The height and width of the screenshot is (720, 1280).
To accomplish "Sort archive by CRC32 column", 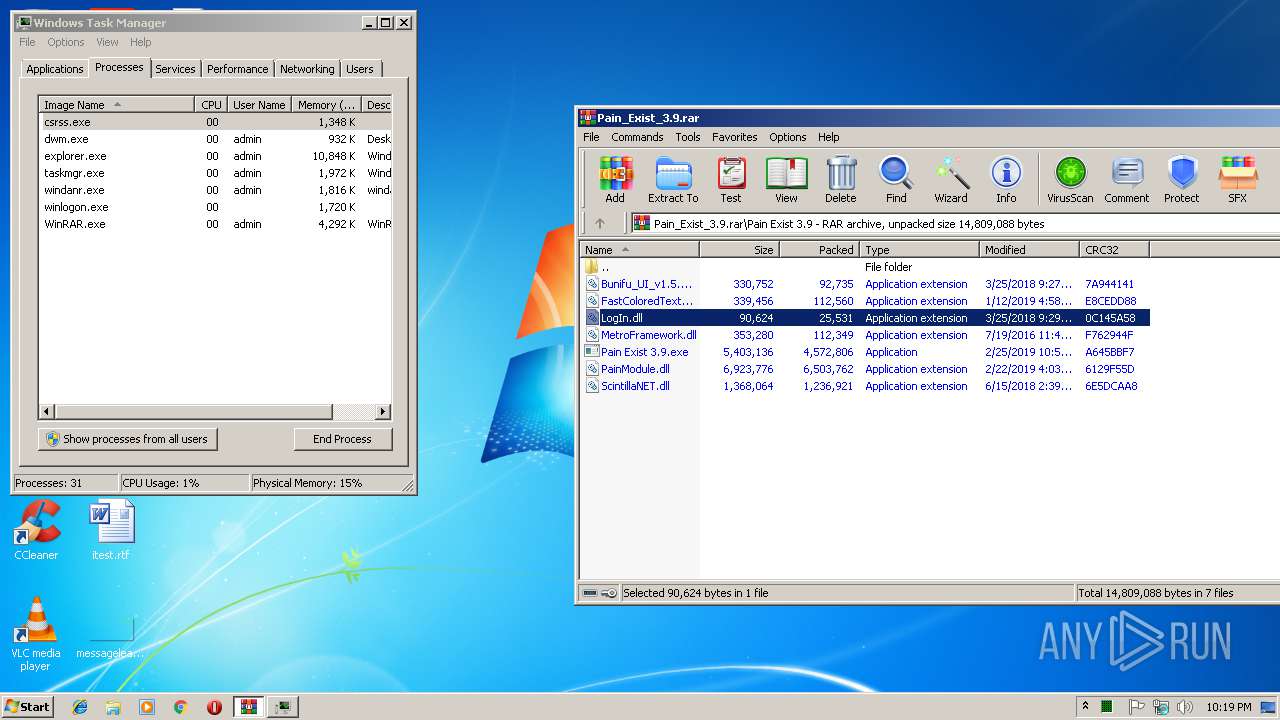I will [1114, 250].
